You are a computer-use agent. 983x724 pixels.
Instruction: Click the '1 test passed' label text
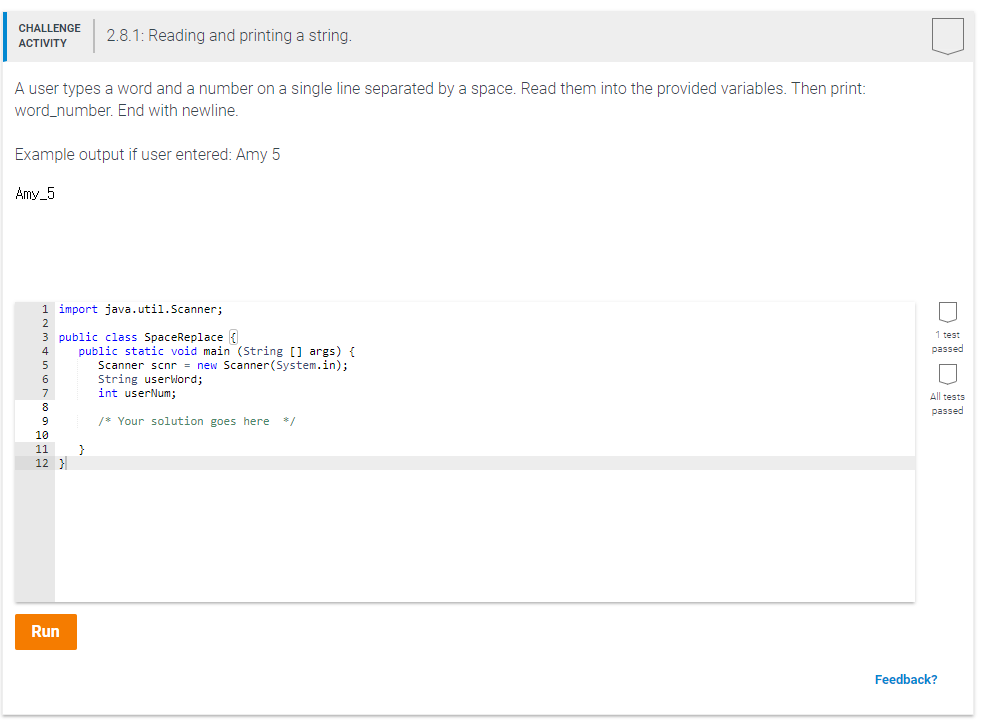[946, 342]
